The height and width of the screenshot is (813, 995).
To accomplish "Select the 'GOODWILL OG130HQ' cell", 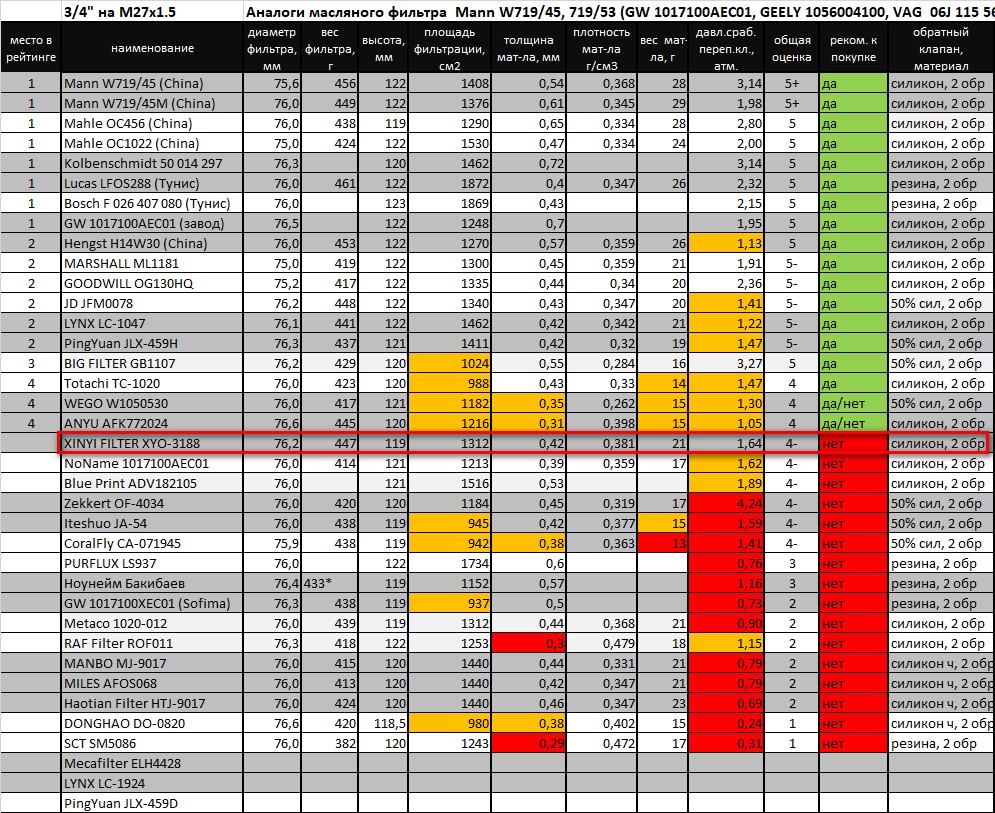I will coord(152,283).
